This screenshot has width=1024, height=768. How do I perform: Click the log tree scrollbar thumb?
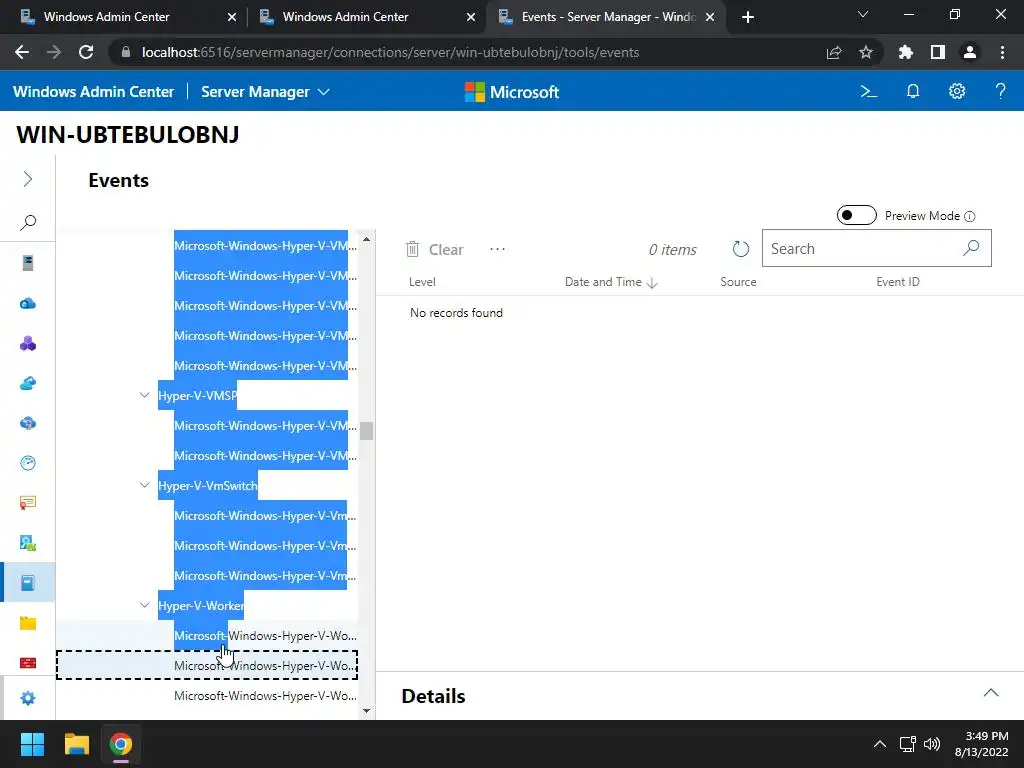tap(366, 431)
